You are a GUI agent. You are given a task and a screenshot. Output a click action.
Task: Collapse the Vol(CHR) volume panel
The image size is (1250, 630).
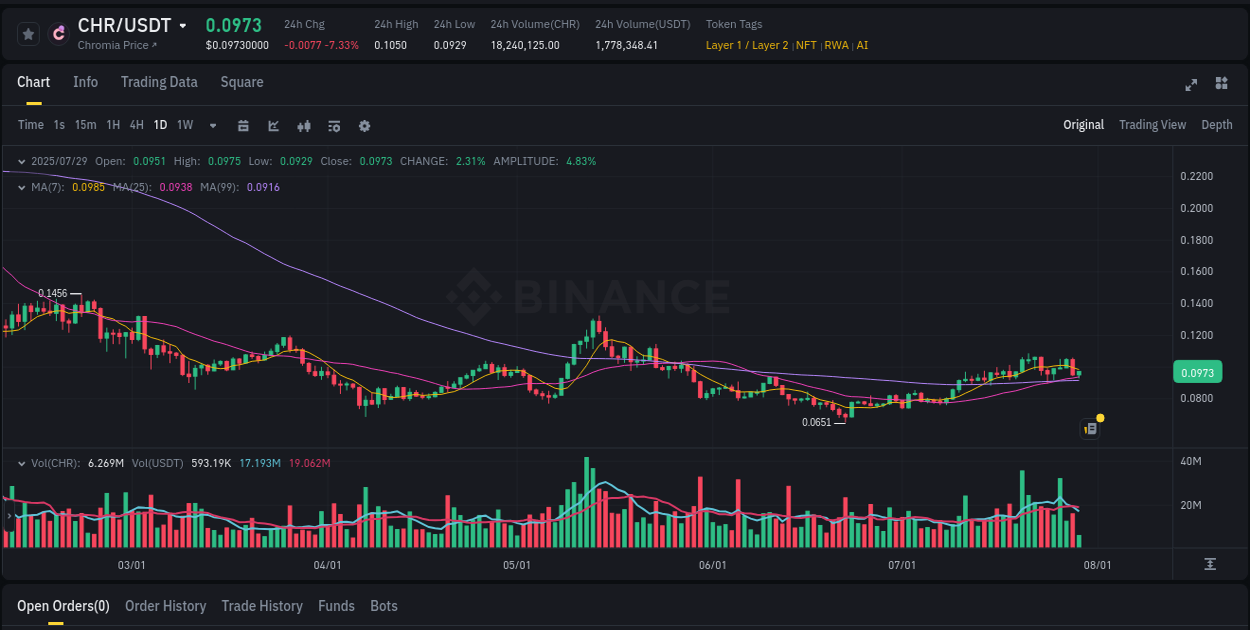coord(20,463)
